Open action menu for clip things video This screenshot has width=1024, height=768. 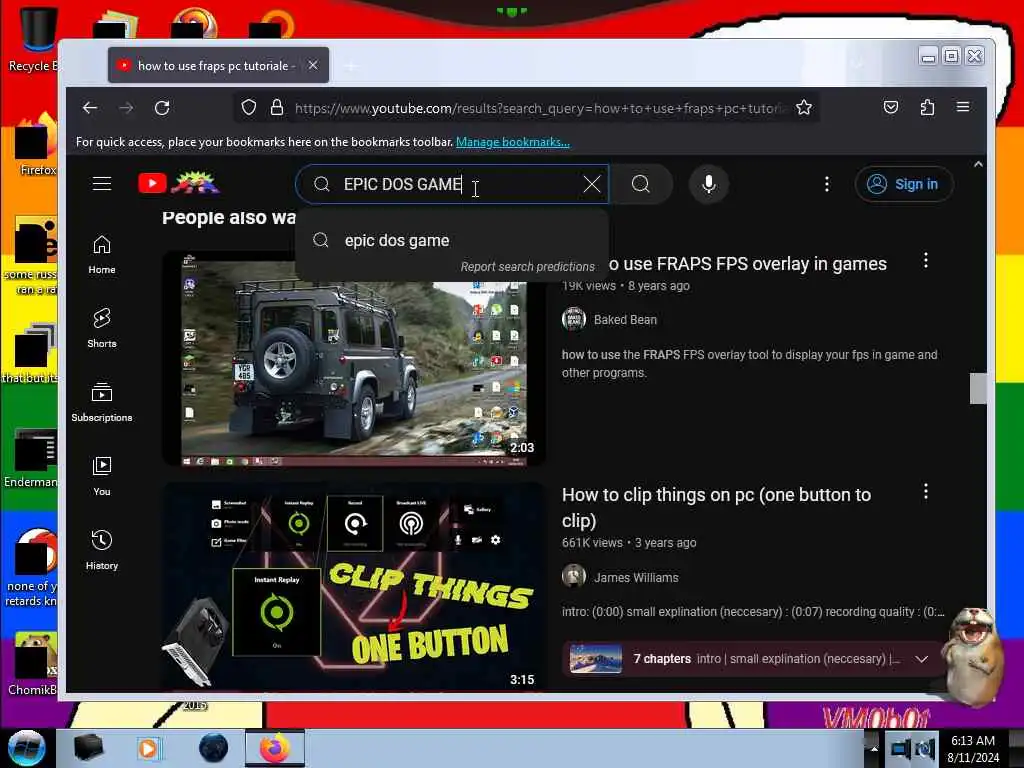tap(925, 492)
